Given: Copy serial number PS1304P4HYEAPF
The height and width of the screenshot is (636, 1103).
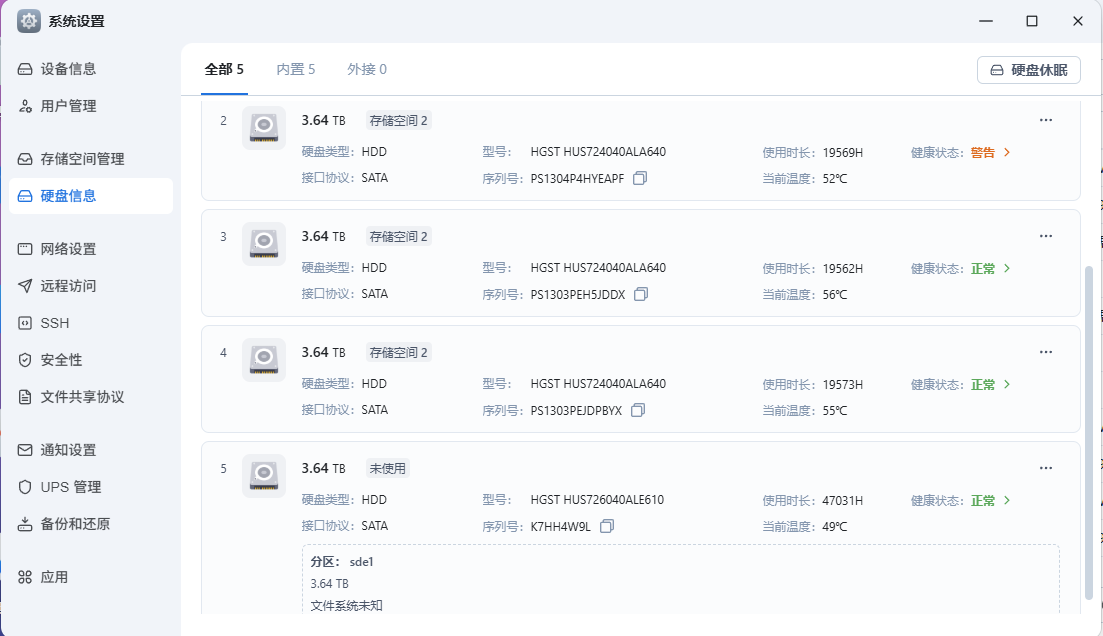Looking at the screenshot, I should click(640, 178).
